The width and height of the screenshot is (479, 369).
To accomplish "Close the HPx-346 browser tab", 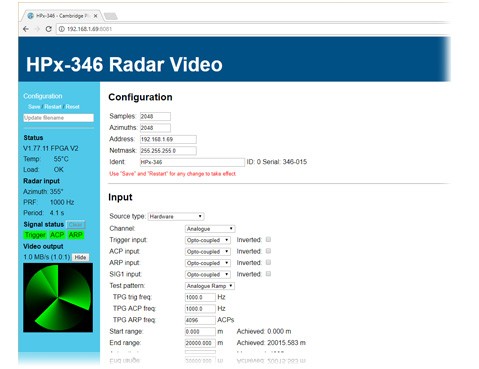I will pos(96,16).
